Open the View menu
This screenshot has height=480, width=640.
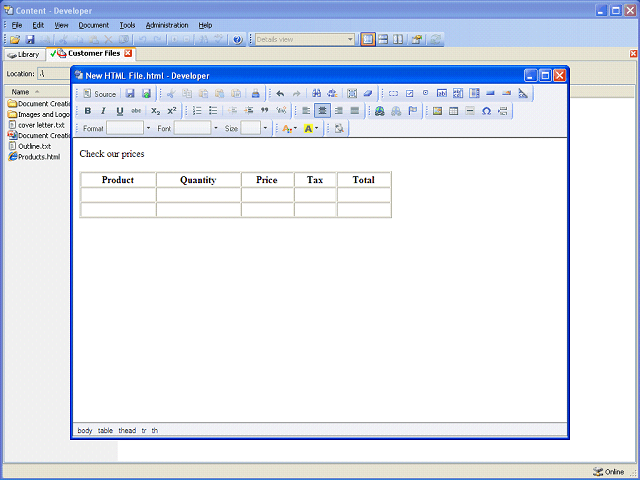[61, 25]
